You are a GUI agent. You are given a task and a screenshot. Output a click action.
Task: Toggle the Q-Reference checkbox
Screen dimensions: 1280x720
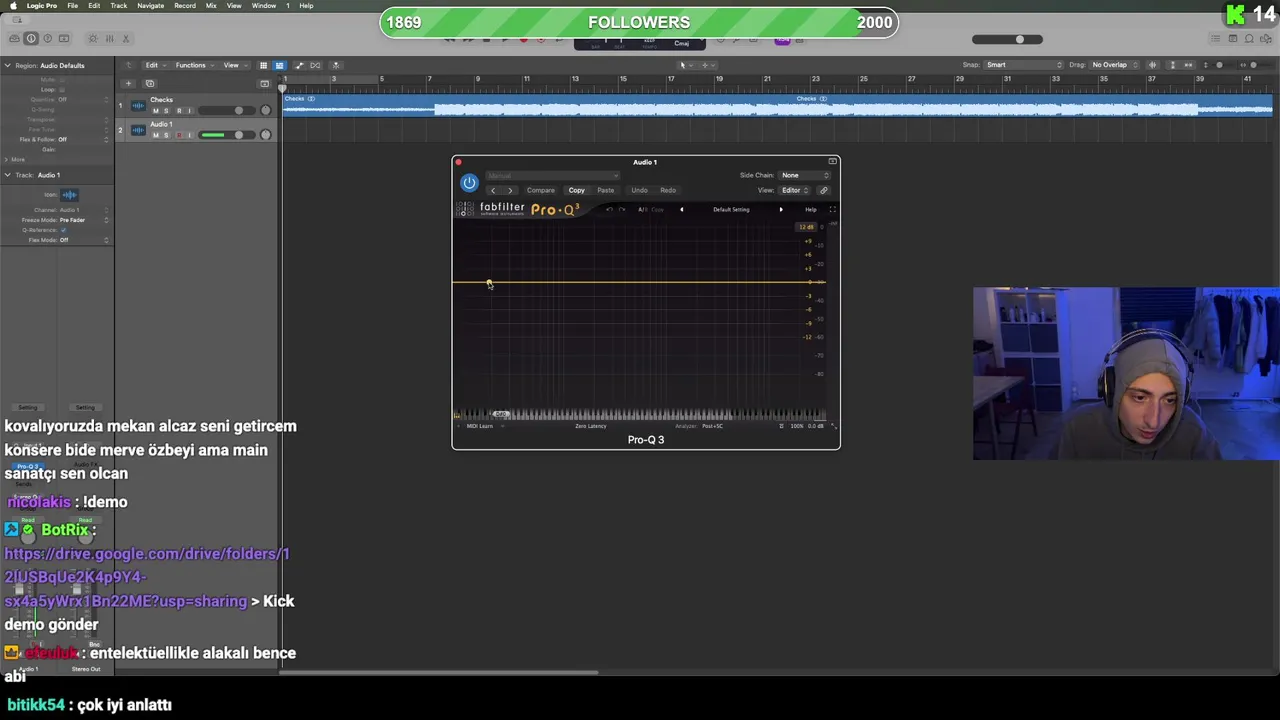(63, 230)
